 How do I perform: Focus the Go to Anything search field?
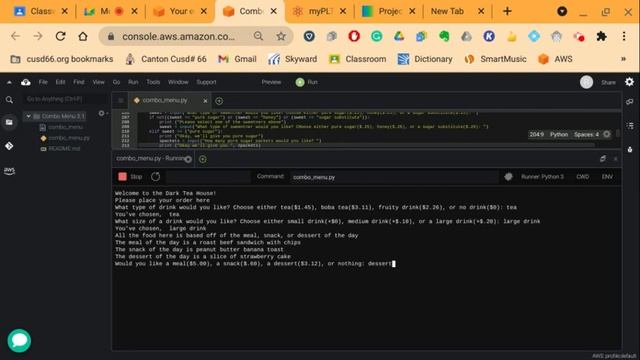[65, 99]
